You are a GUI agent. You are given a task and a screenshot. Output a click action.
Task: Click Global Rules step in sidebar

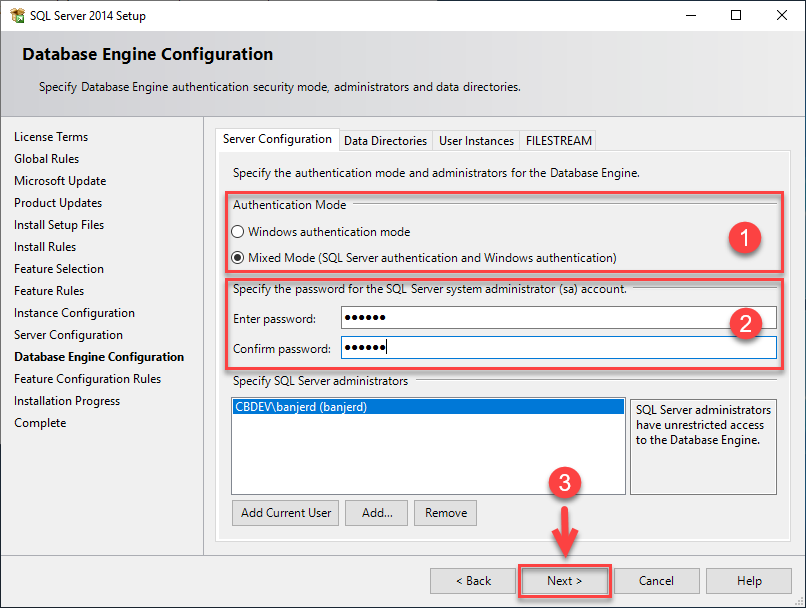(46, 159)
